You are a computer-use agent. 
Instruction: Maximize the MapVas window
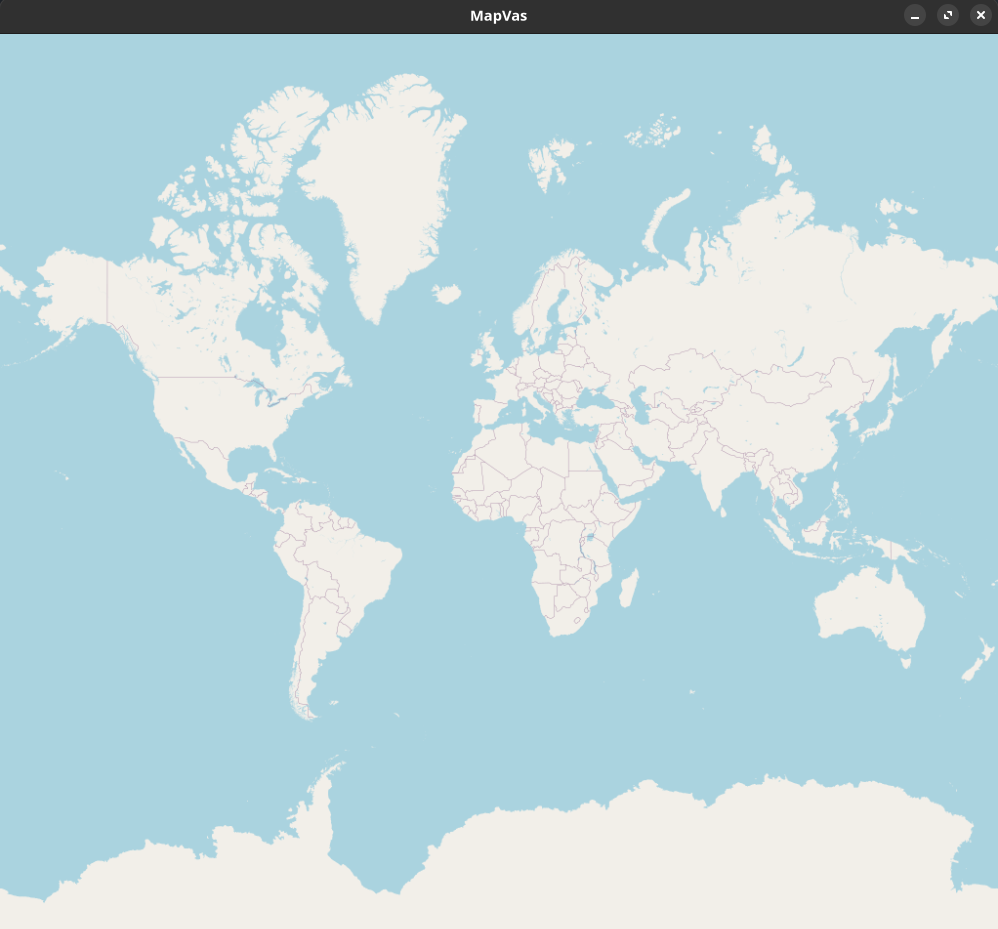pos(947,15)
